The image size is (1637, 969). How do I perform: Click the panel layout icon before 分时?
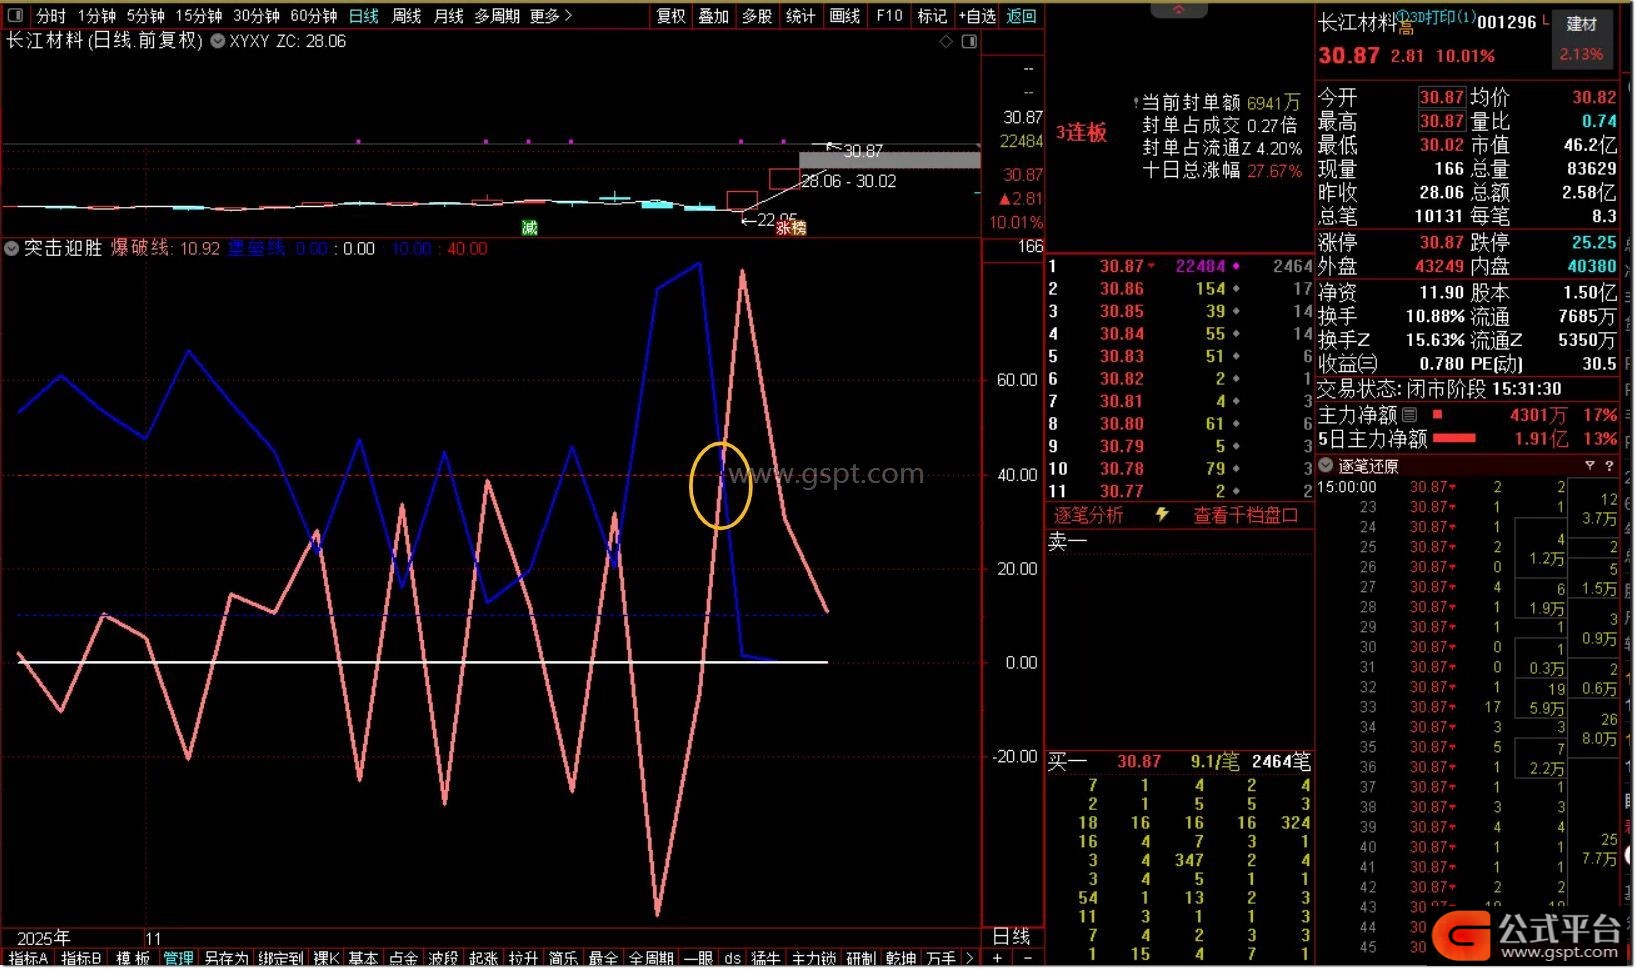[x=15, y=15]
